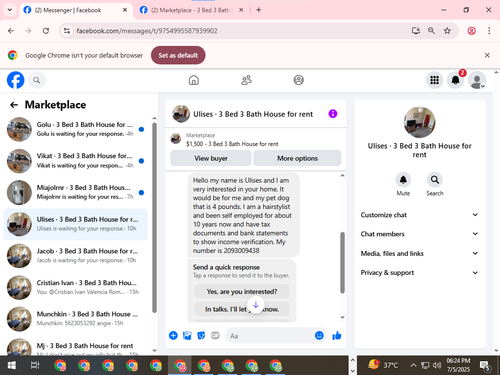
Task: Click the Chrome zoom magnifier icon
Action: point(431,31)
